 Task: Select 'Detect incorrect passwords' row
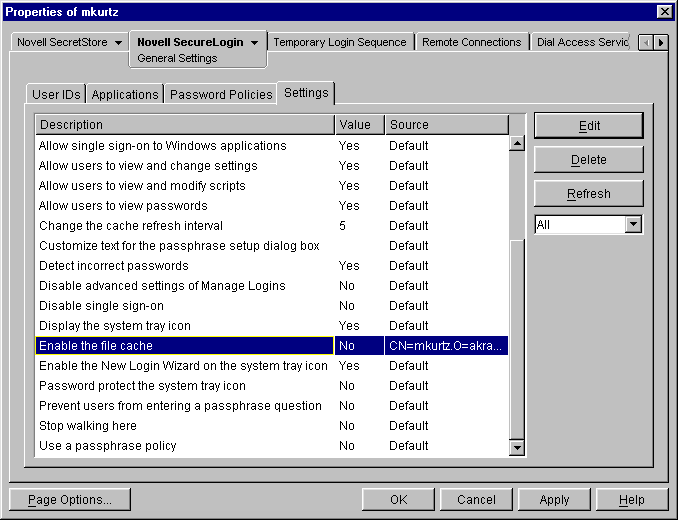(272, 266)
